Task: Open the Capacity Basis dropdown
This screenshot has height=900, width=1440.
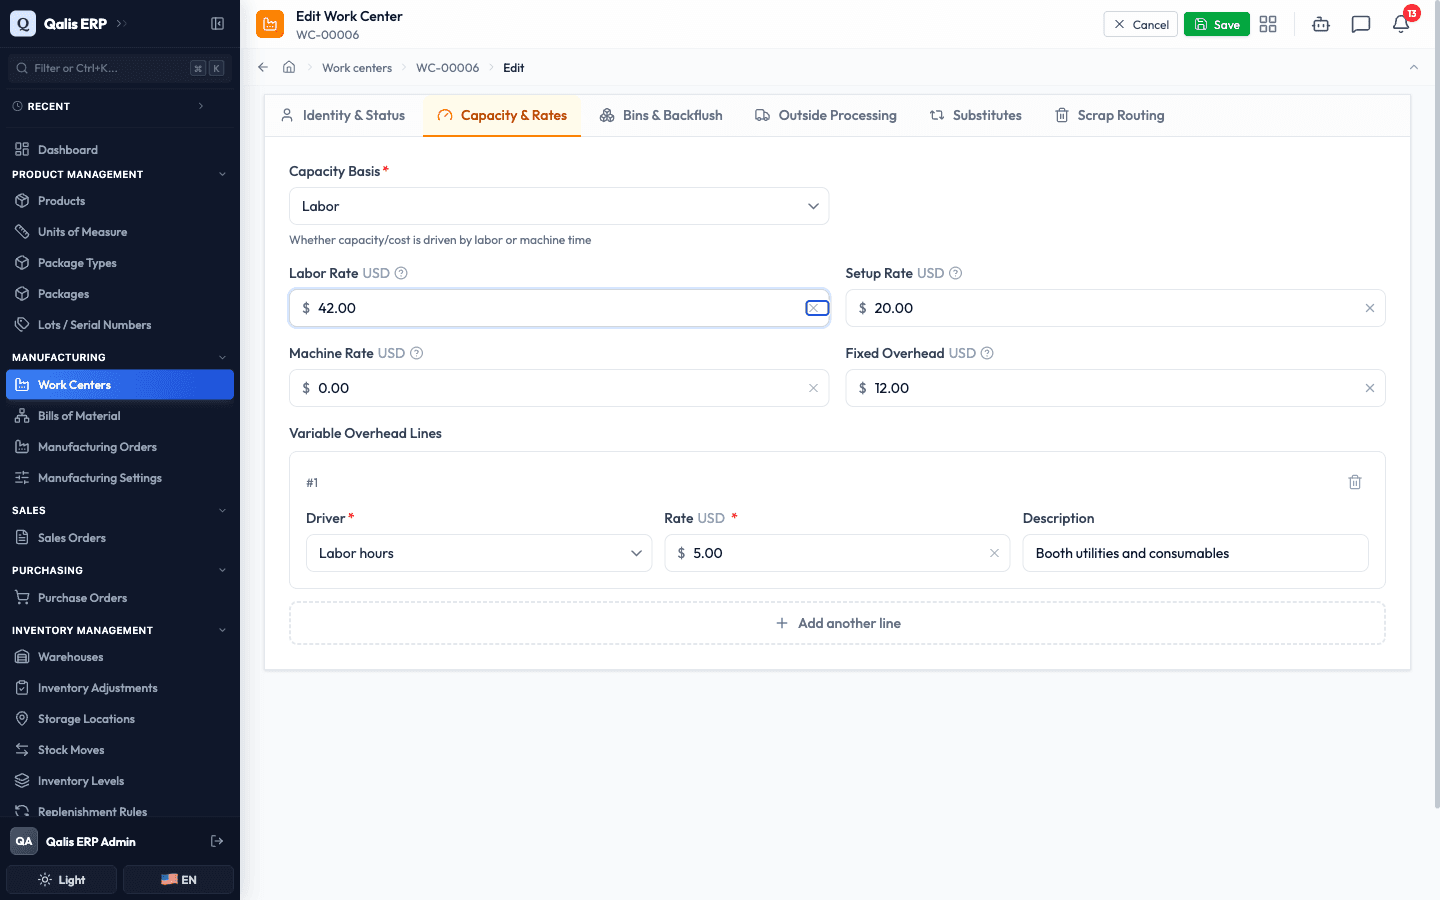Action: [x=559, y=206]
